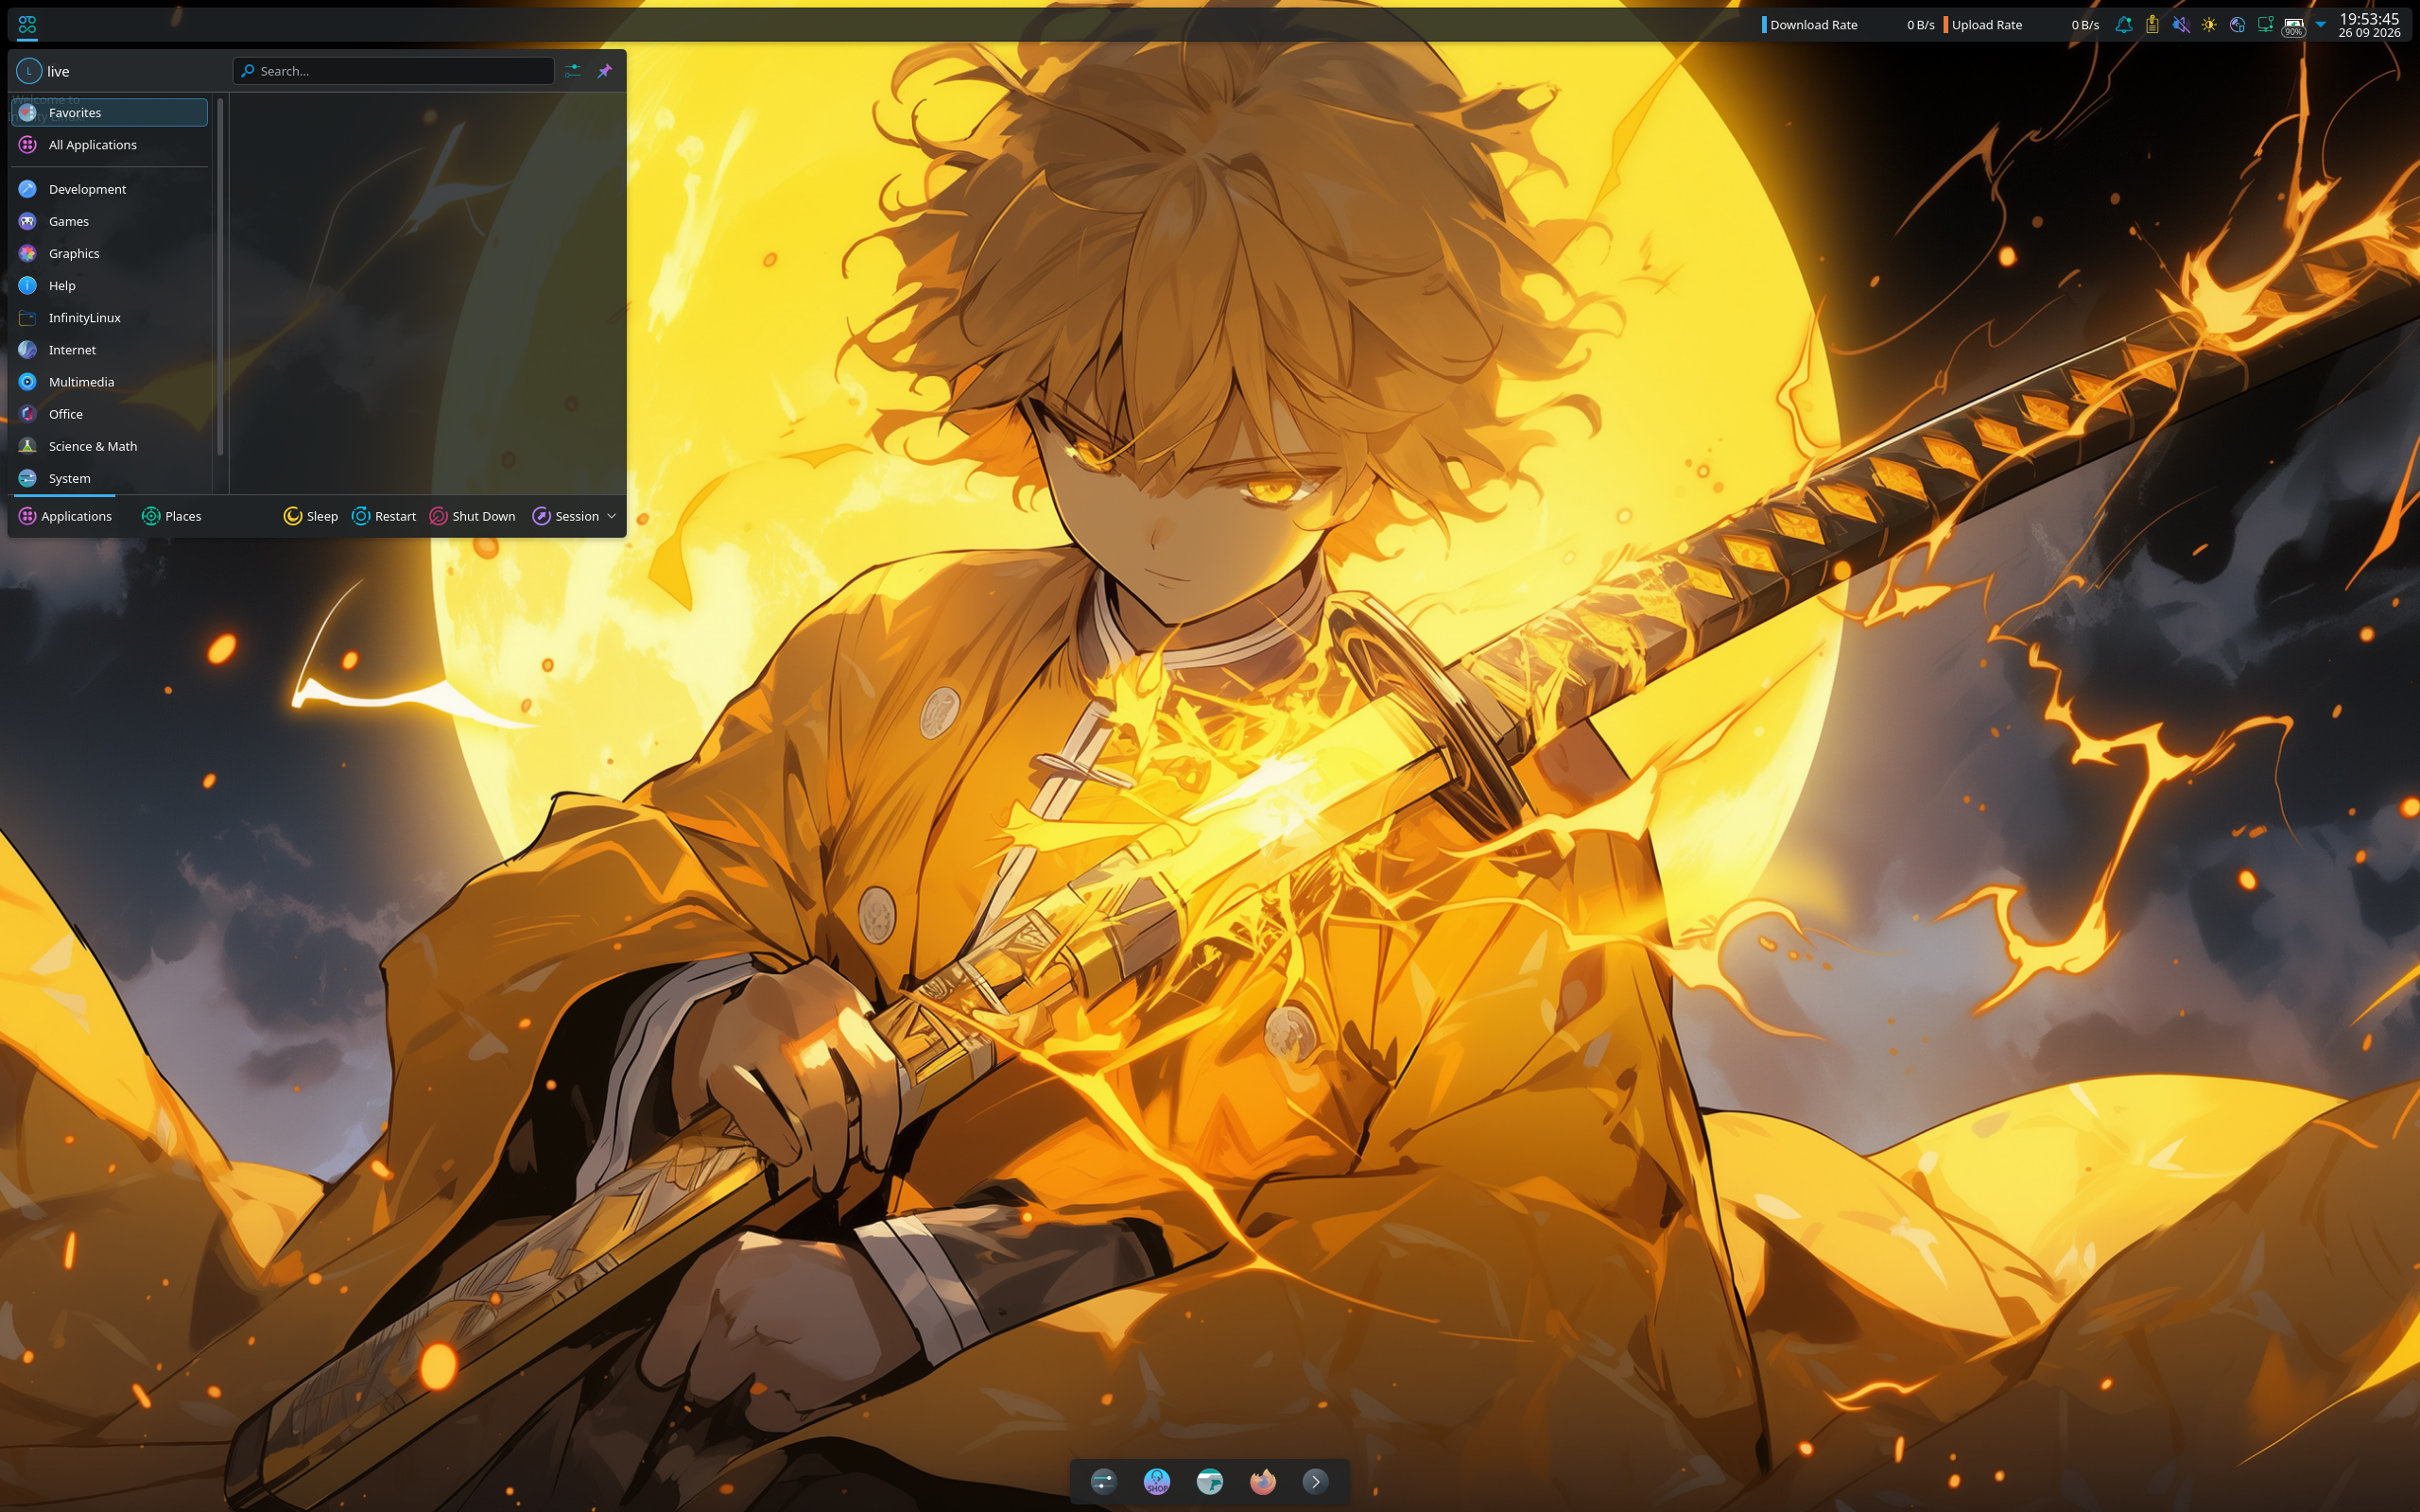
Task: Open the clipboard tray icon
Action: click(2152, 25)
